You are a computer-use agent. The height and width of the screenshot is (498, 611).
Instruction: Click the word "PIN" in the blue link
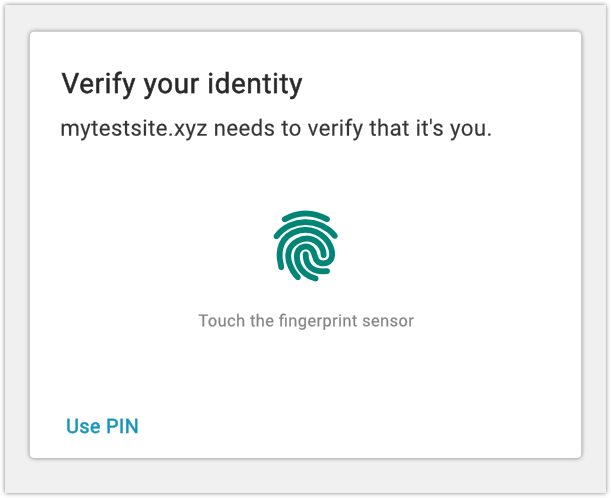coord(120,427)
